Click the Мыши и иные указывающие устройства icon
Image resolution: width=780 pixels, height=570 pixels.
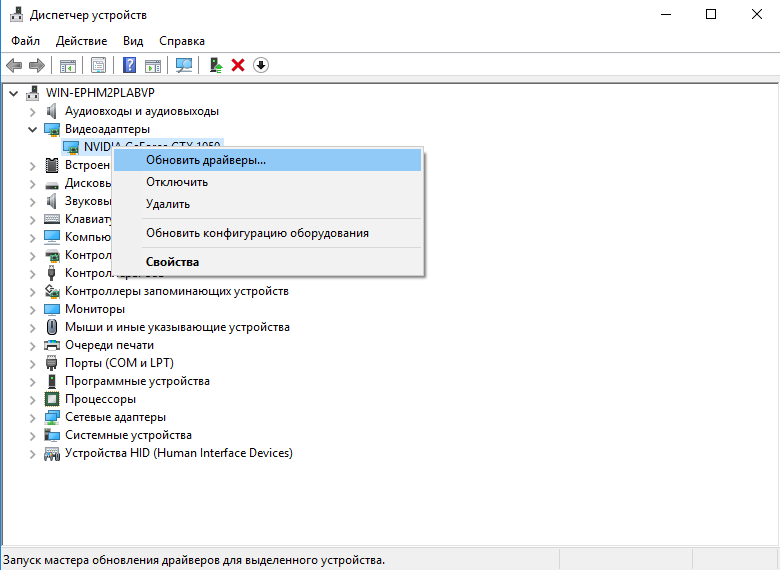(52, 327)
